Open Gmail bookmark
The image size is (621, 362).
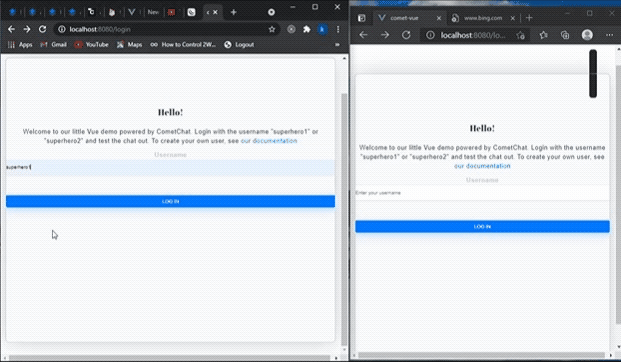[x=53, y=45]
